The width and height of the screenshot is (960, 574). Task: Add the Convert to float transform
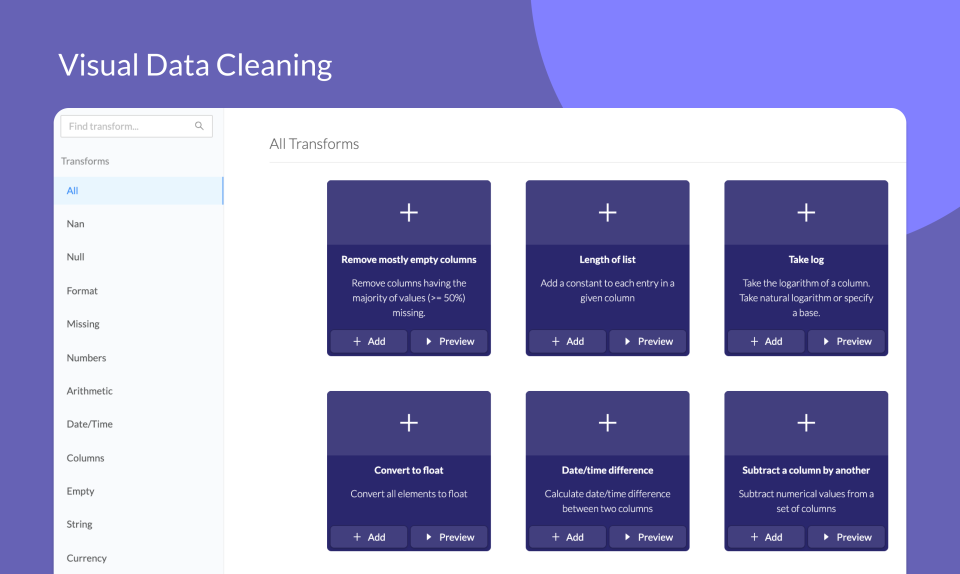369,537
